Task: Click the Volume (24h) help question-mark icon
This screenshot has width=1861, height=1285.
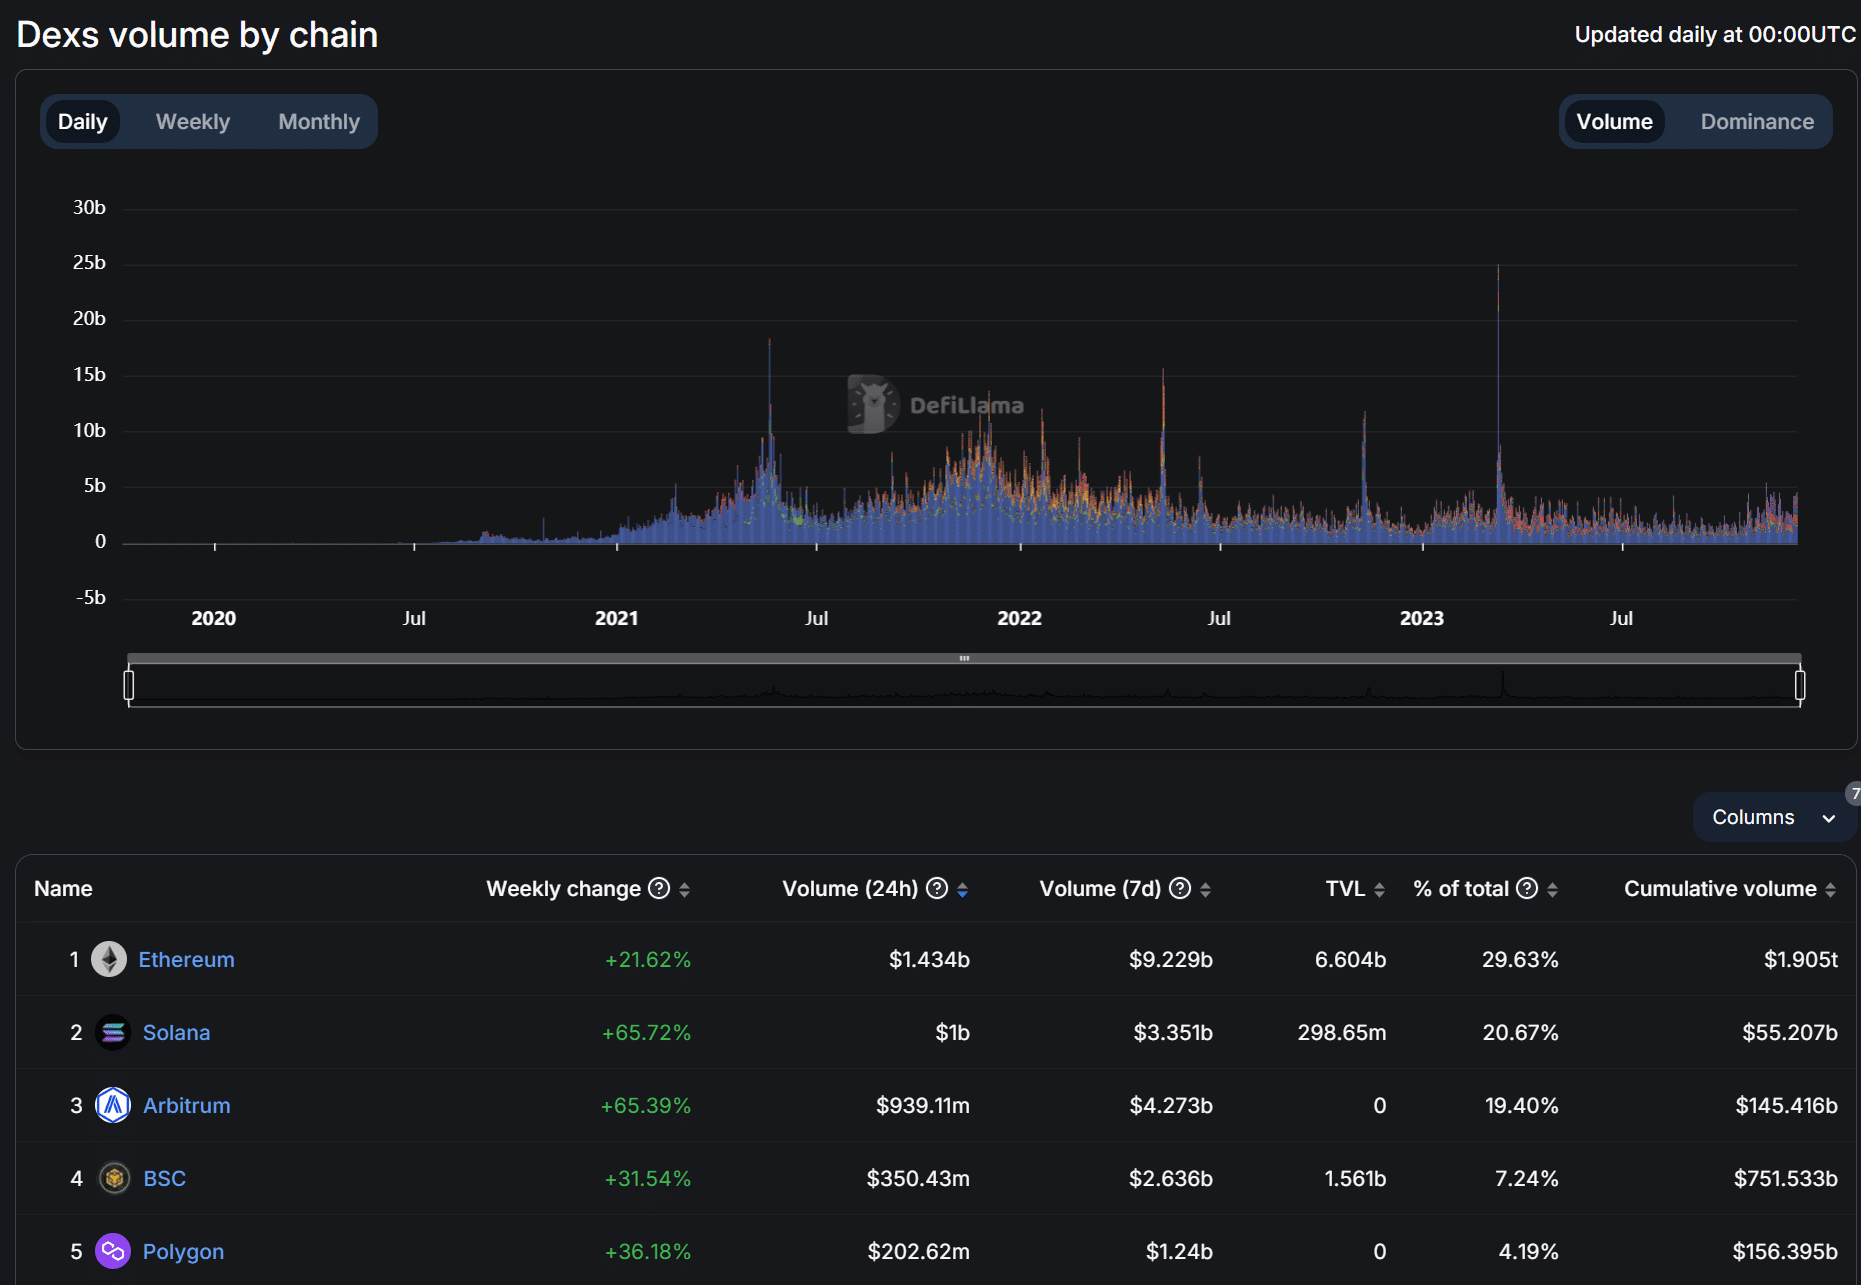Action: point(937,888)
